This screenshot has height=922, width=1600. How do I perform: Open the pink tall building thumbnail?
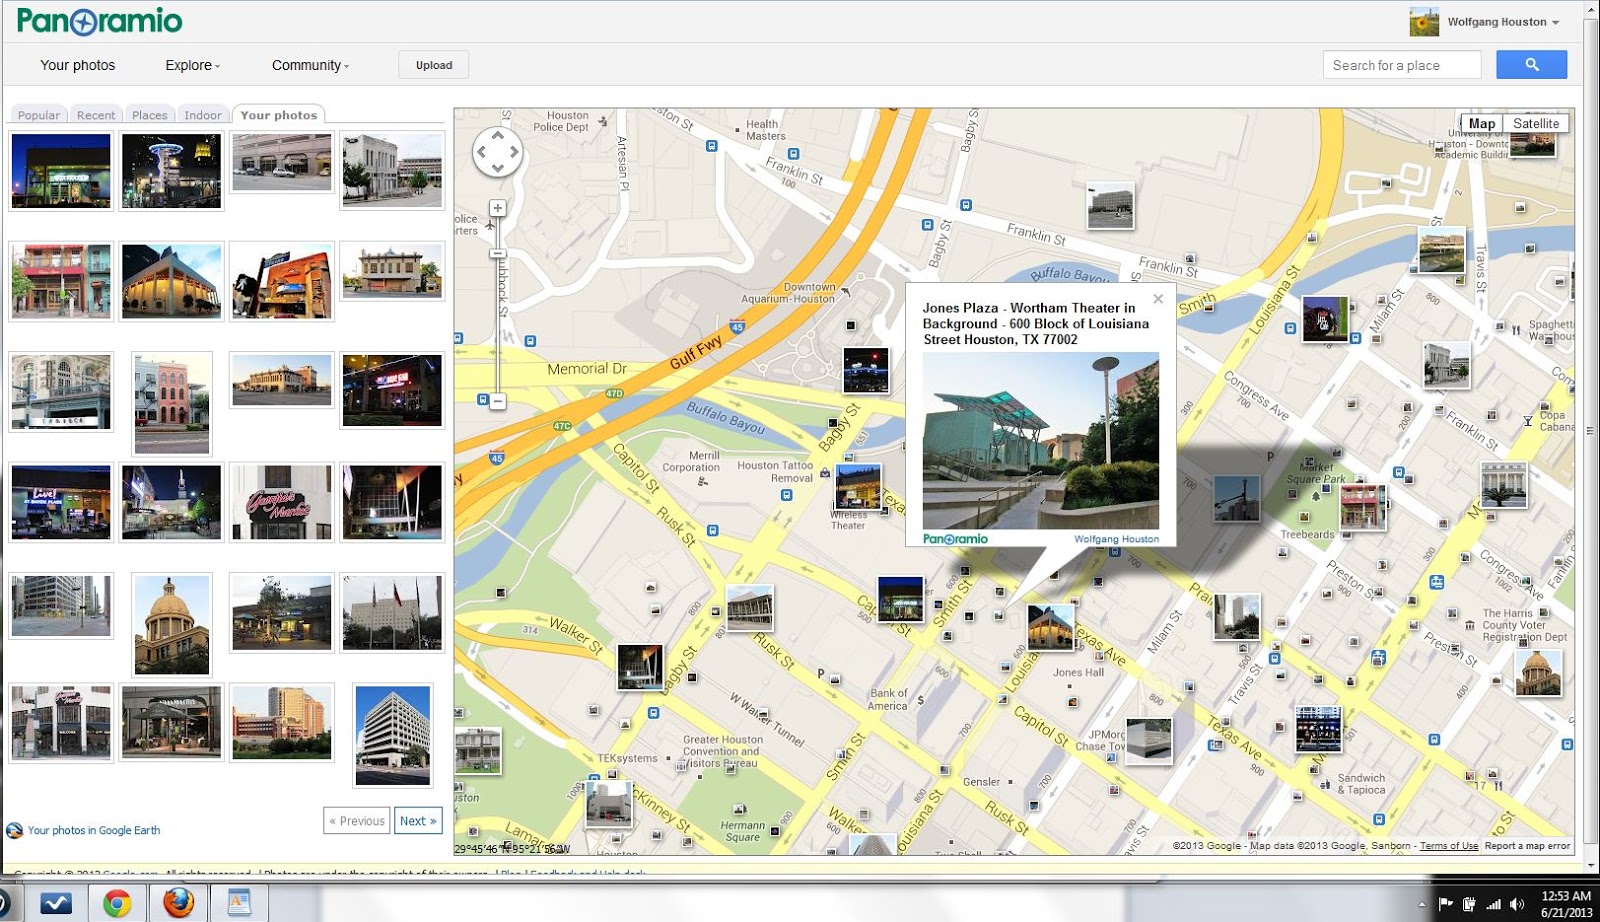(x=172, y=404)
